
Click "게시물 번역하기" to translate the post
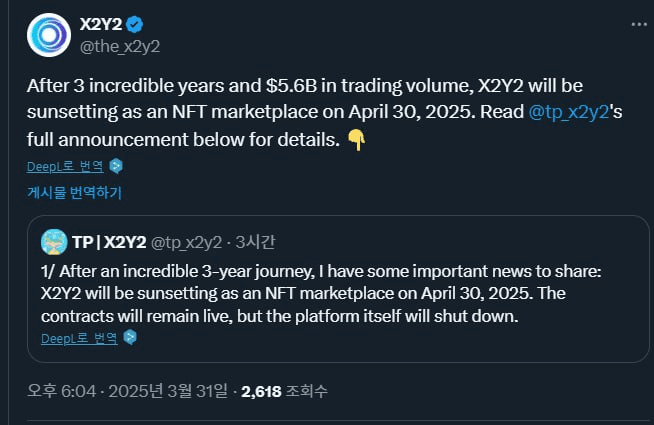tap(74, 192)
